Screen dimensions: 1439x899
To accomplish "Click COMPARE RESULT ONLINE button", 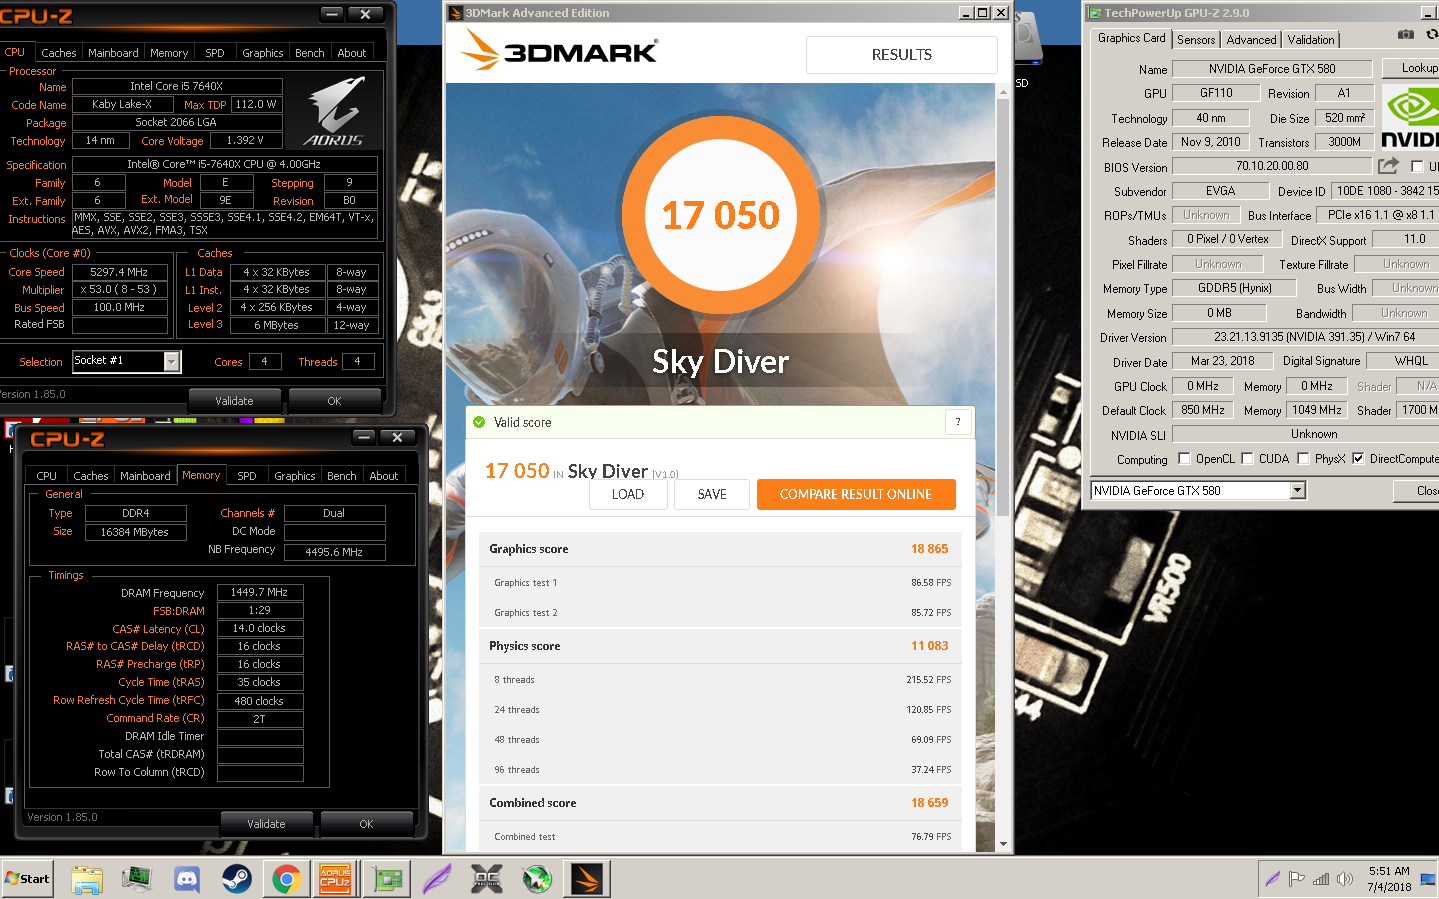I will point(855,494).
